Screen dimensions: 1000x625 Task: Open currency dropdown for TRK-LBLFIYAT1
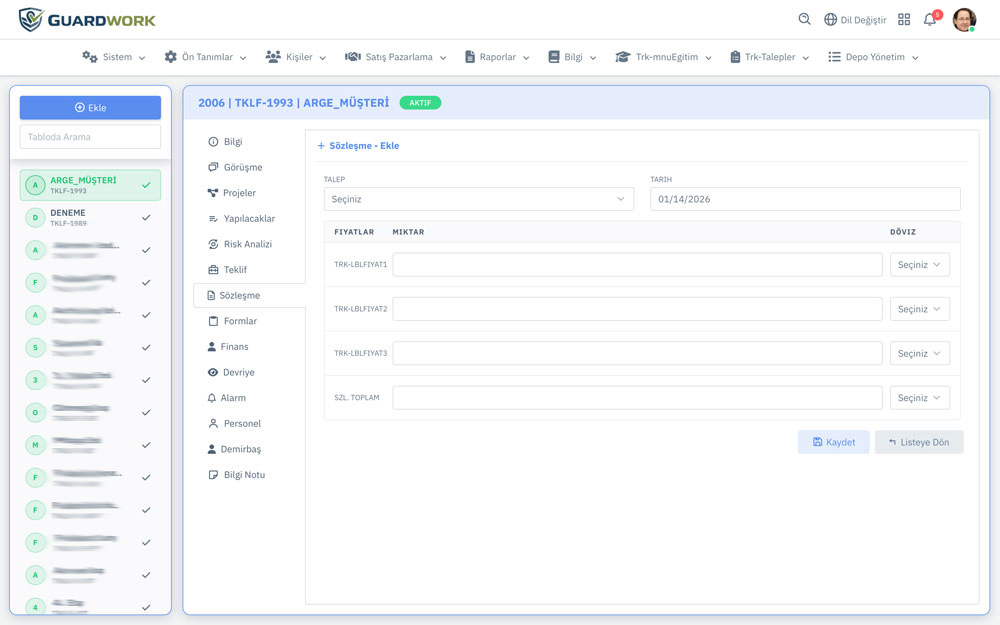point(919,265)
